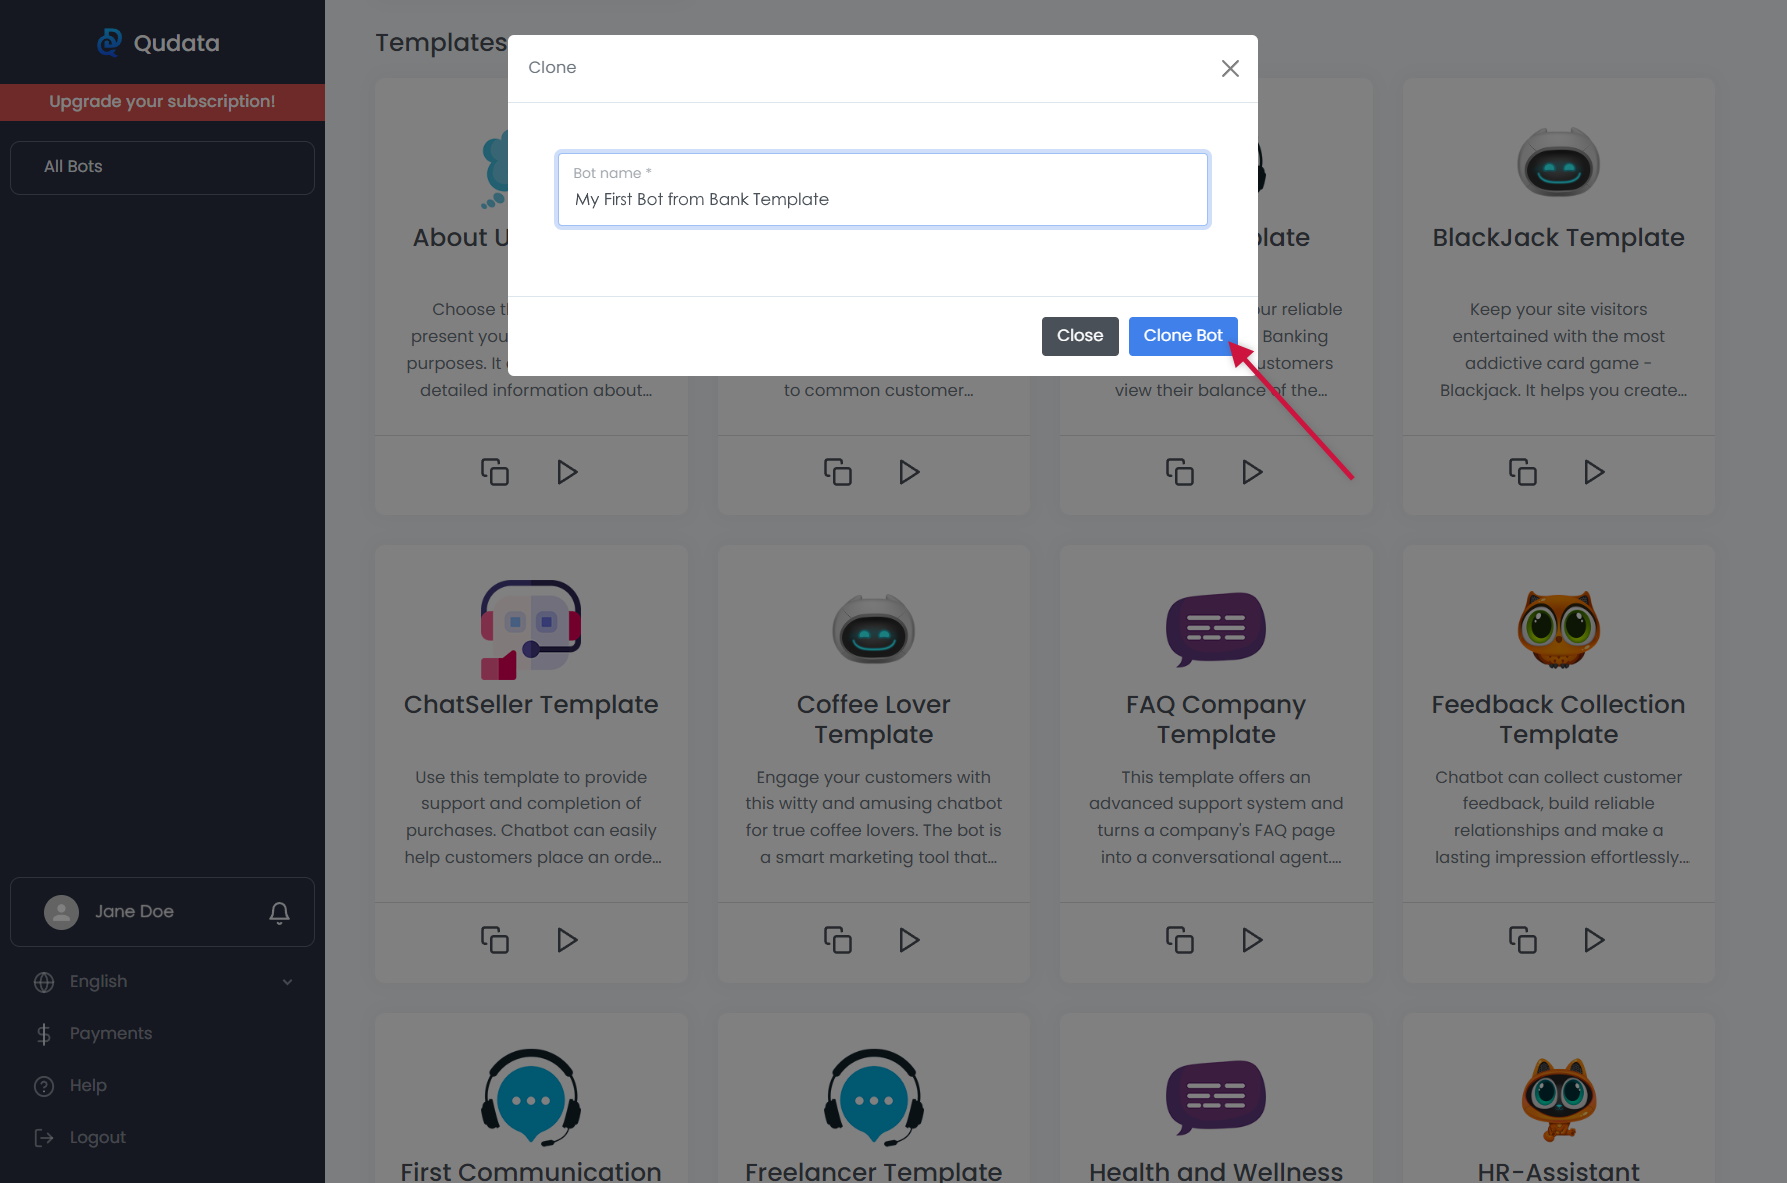This screenshot has height=1183, width=1787.
Task: Play the Coffee Lover Template
Action: pos(909,940)
